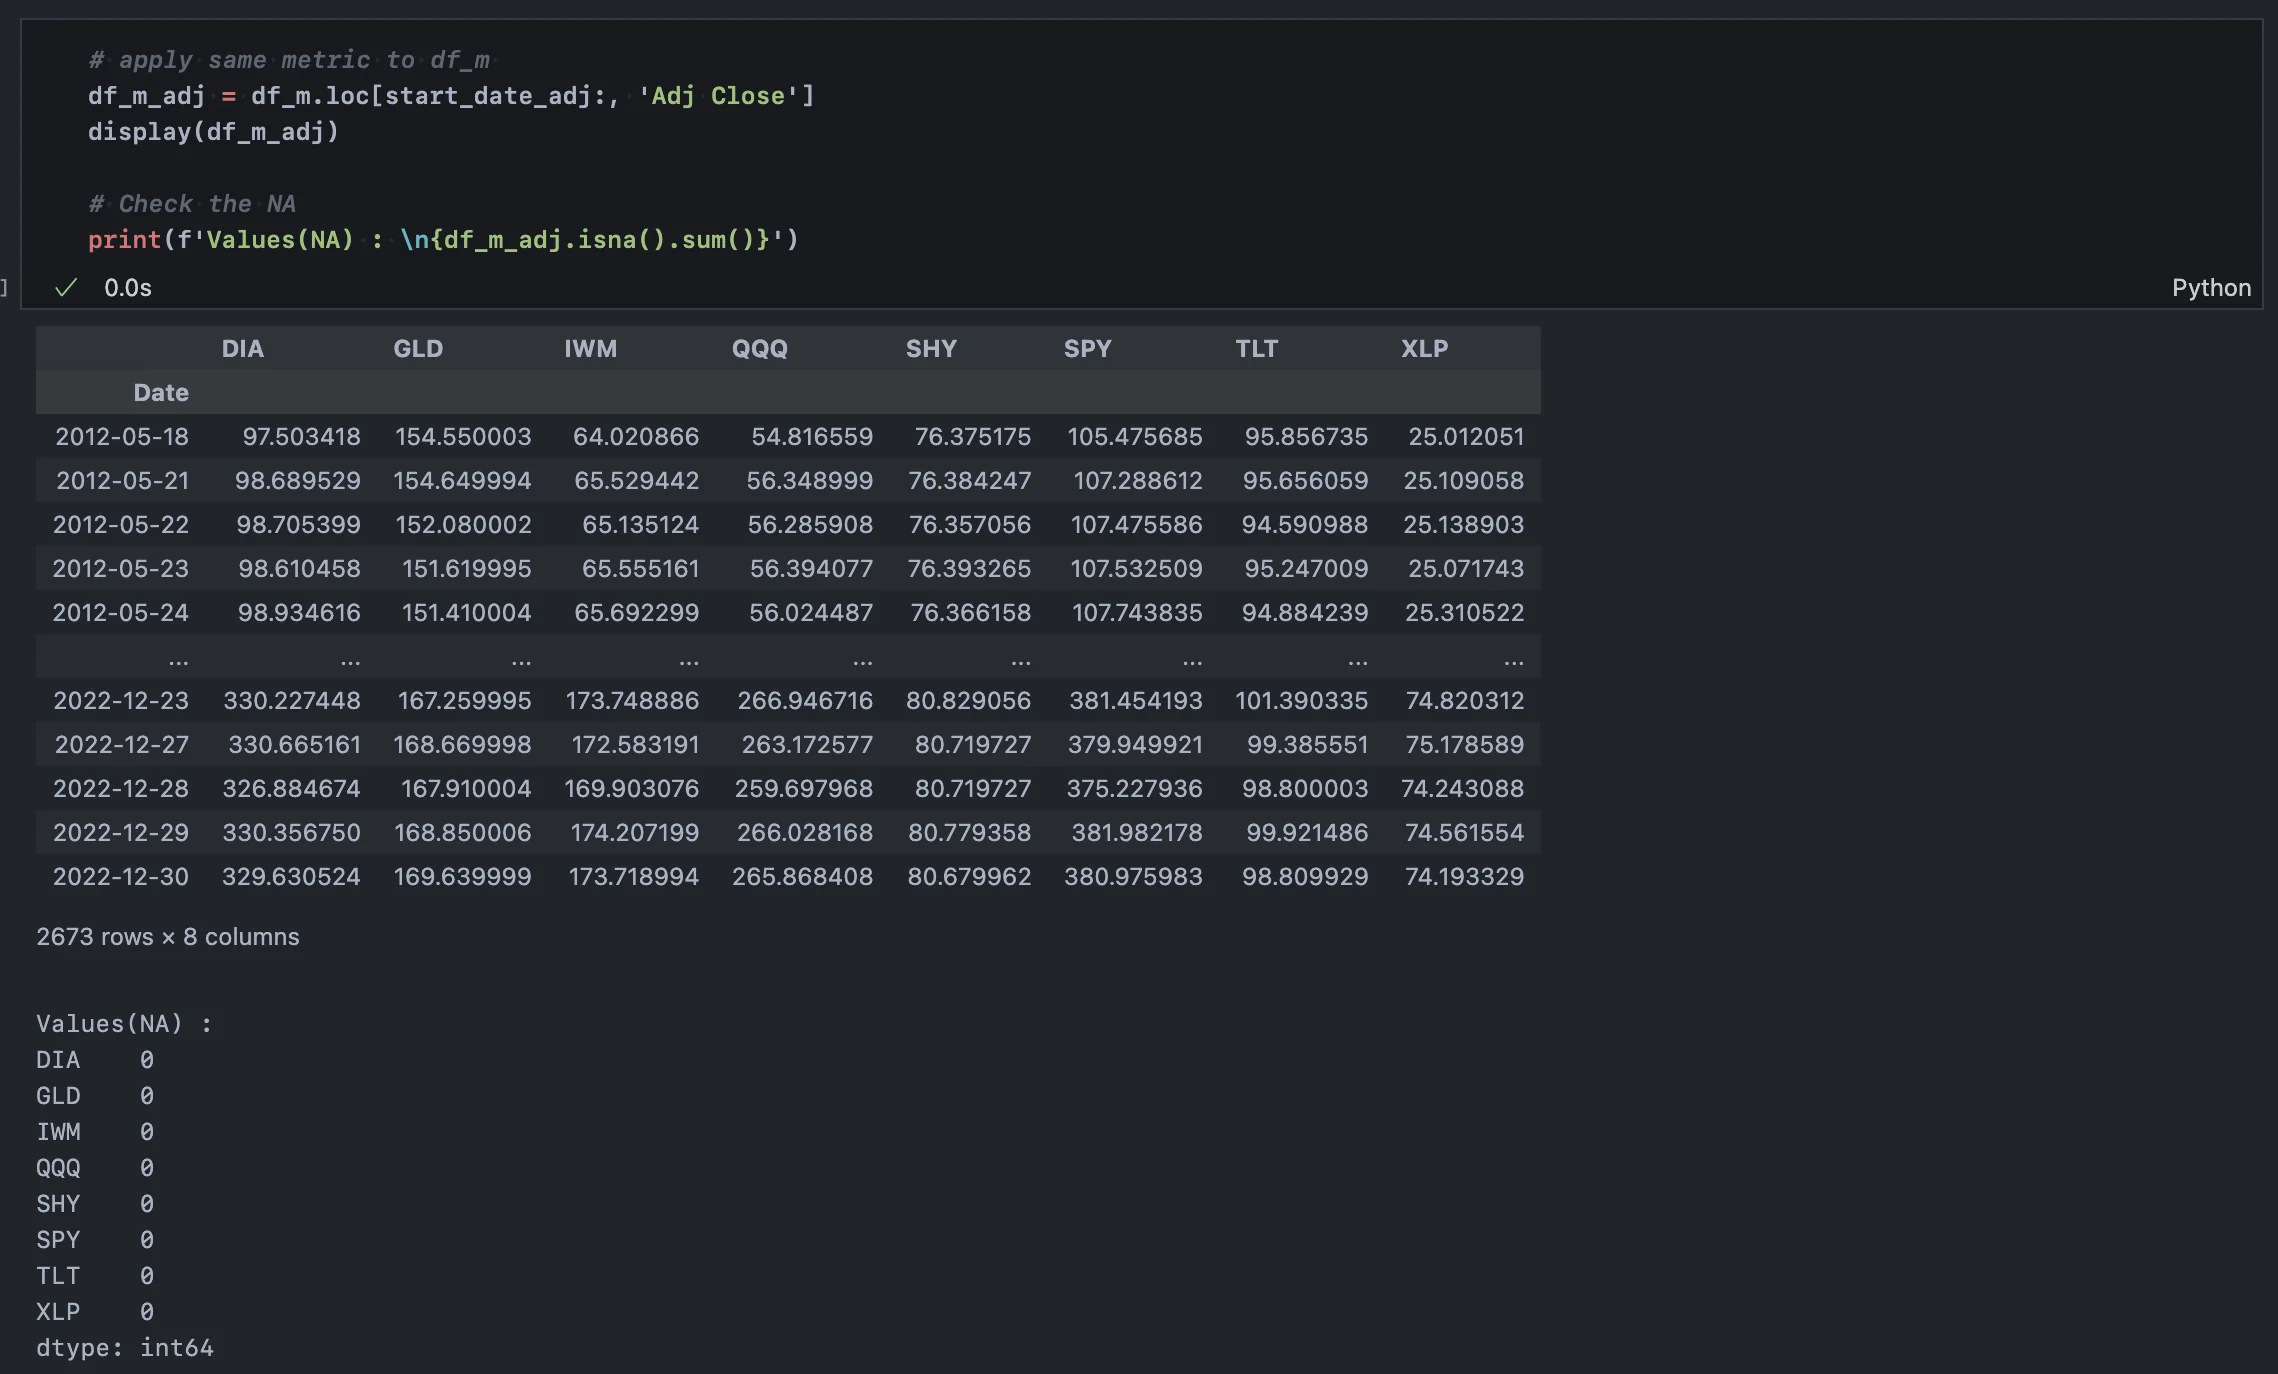The width and height of the screenshot is (2278, 1374).
Task: Click the print statement code line
Action: tap(443, 240)
